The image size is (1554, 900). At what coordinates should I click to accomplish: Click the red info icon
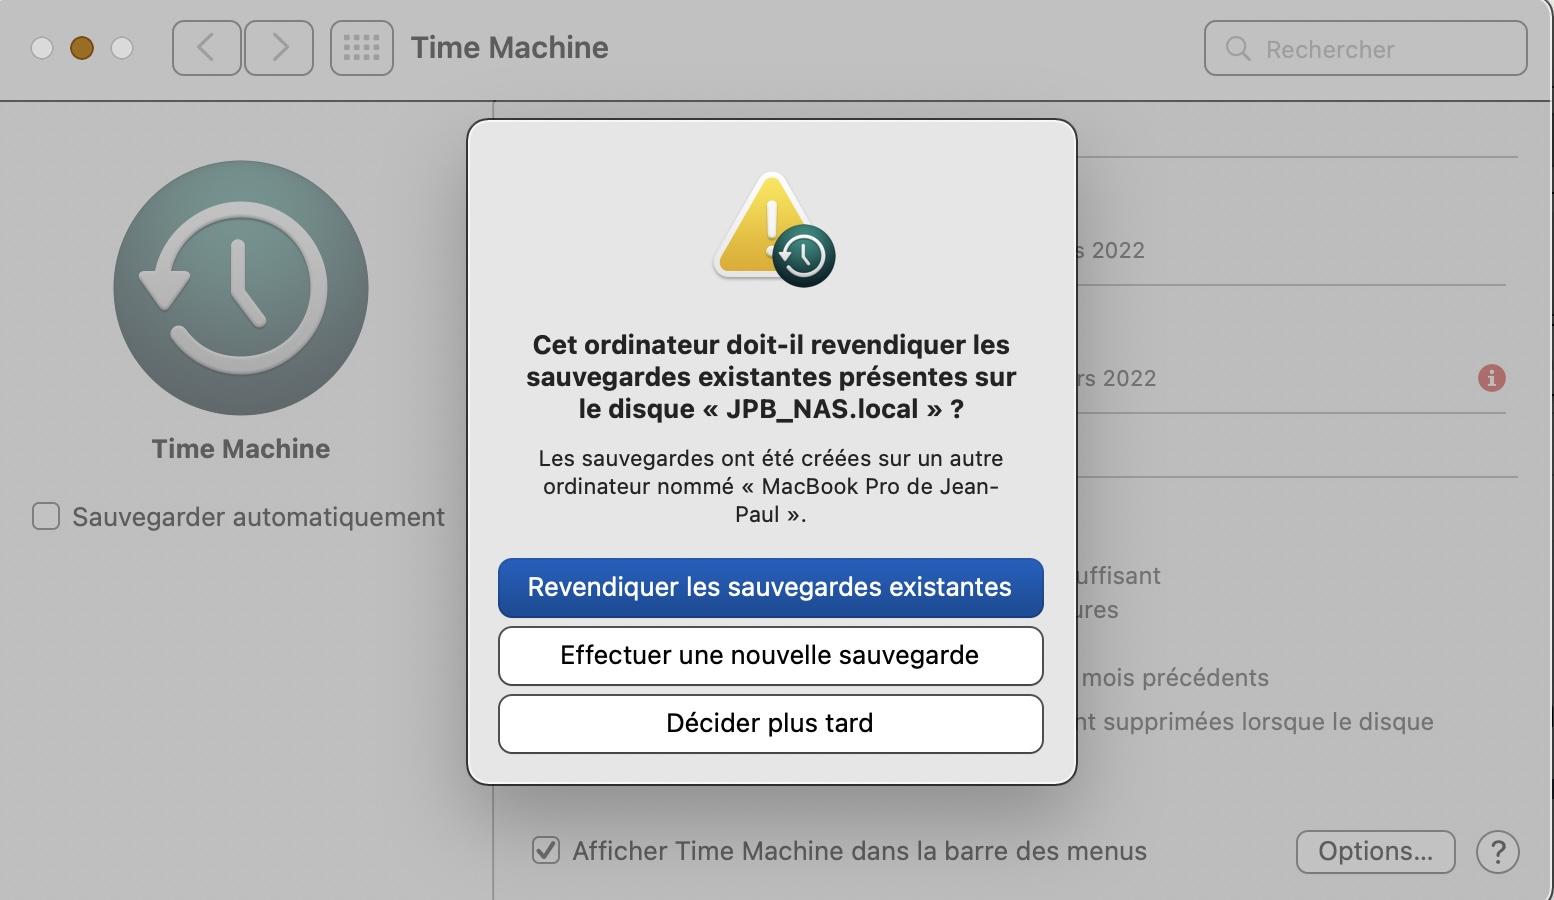click(x=1491, y=378)
